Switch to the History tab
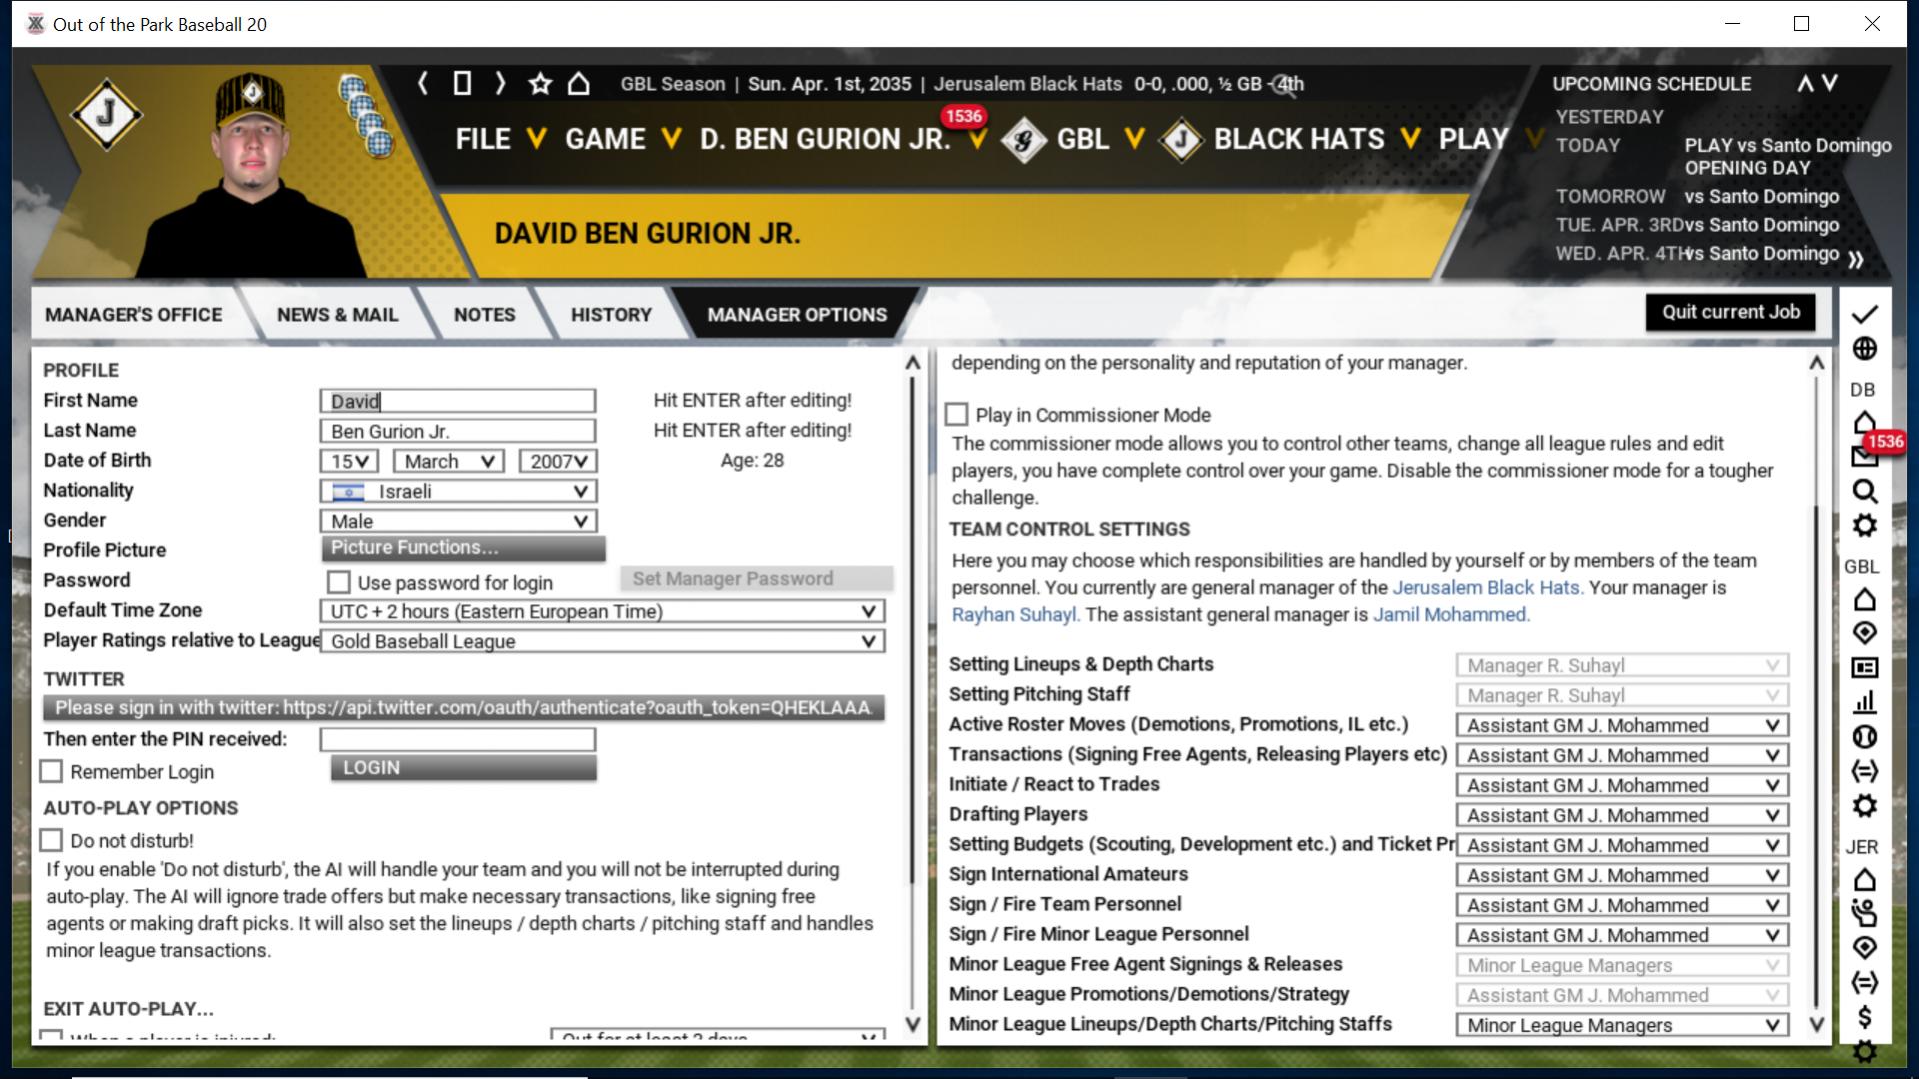This screenshot has width=1919, height=1079. tap(611, 314)
